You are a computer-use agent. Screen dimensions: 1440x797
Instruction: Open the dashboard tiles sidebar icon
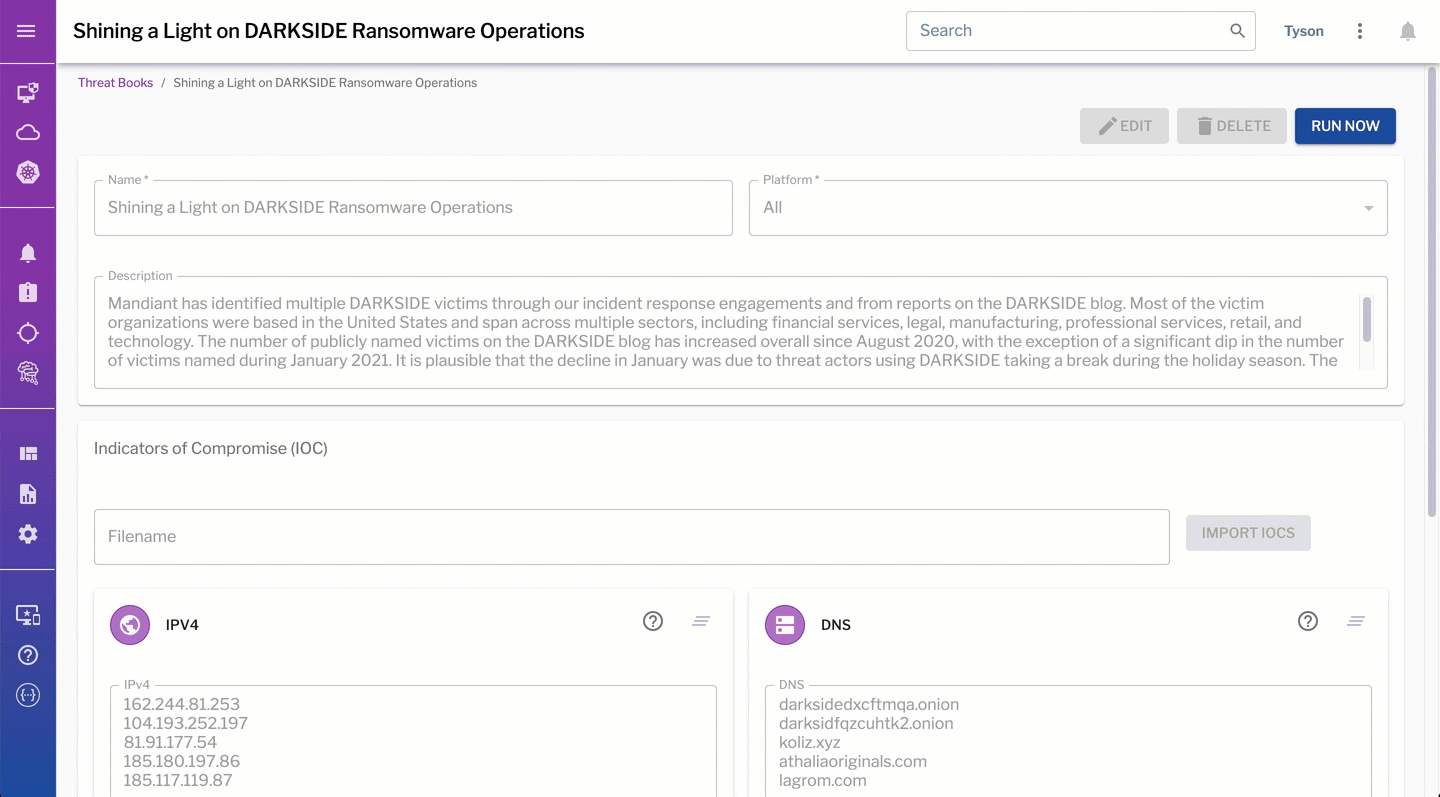click(x=28, y=454)
